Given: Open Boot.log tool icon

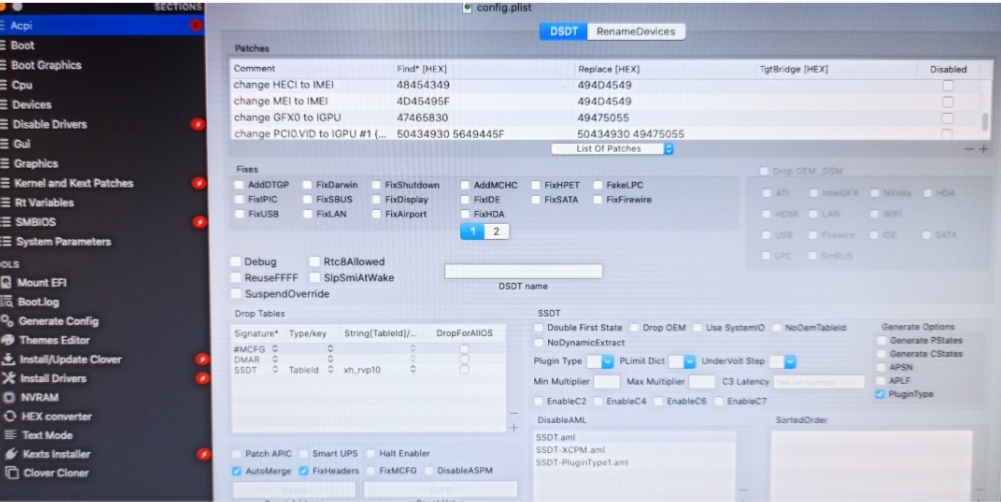Looking at the screenshot, I should pos(7,301).
